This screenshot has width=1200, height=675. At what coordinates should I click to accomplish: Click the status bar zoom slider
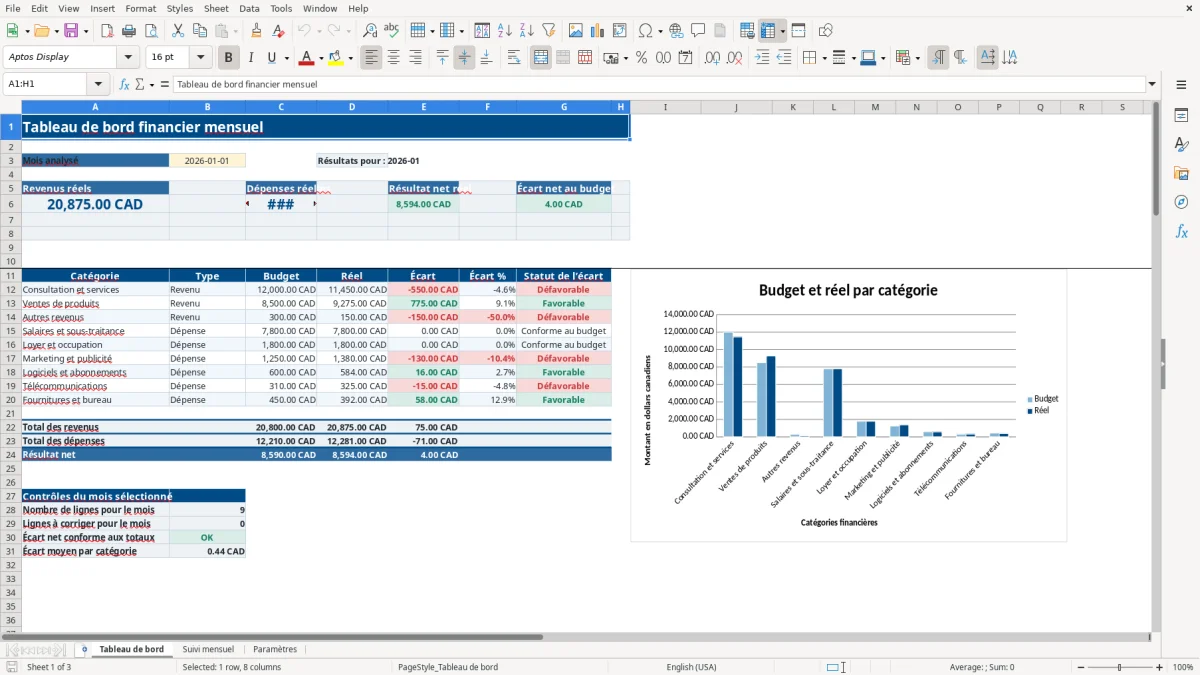click(1119, 667)
